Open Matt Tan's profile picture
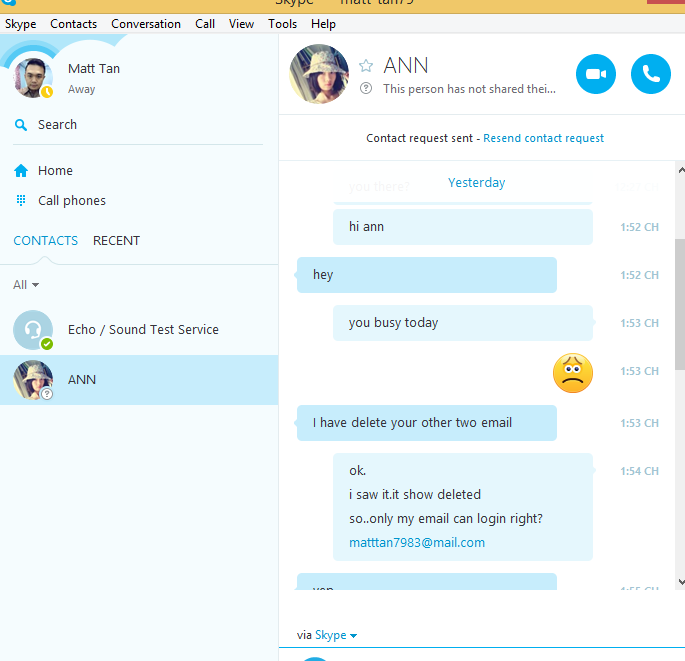This screenshot has height=661, width=685. [32, 77]
